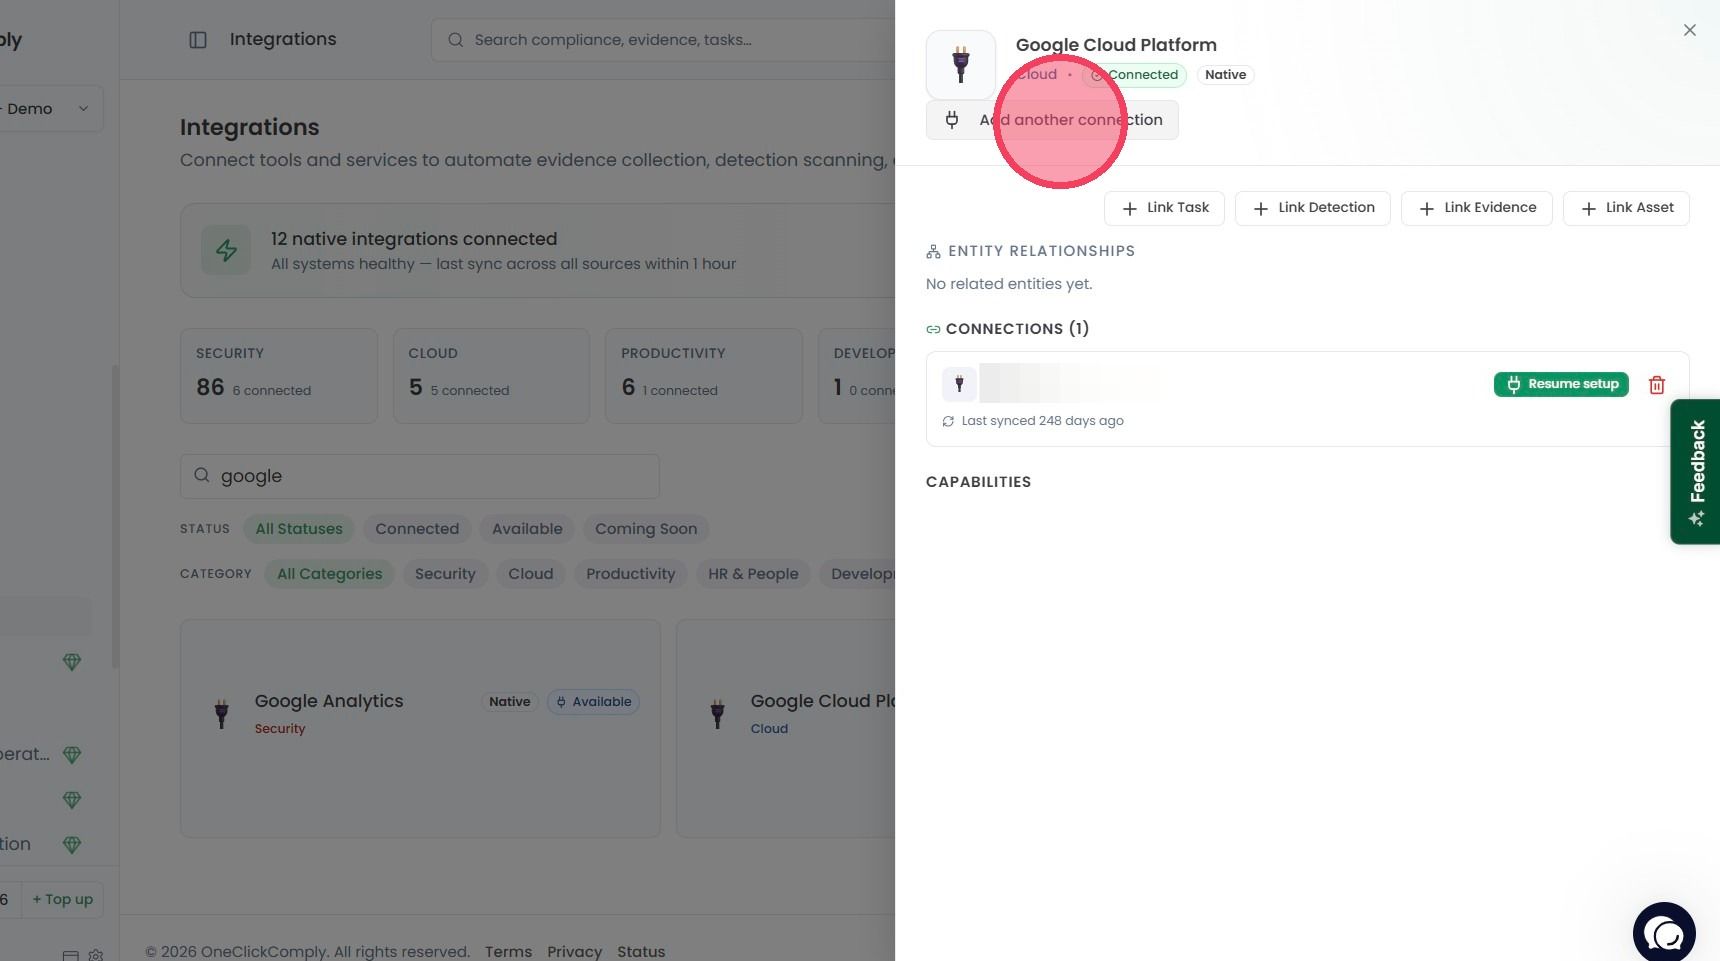The width and height of the screenshot is (1720, 961).
Task: Click the Google Cloud Platform plug logo
Action: 961,65
